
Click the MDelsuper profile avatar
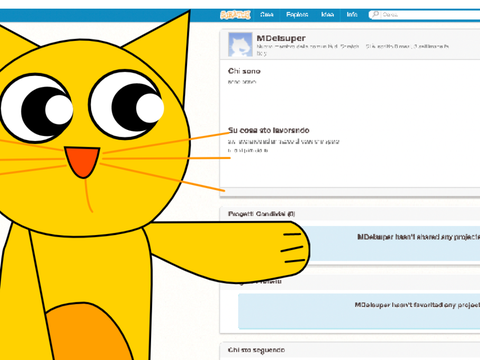pyautogui.click(x=240, y=45)
